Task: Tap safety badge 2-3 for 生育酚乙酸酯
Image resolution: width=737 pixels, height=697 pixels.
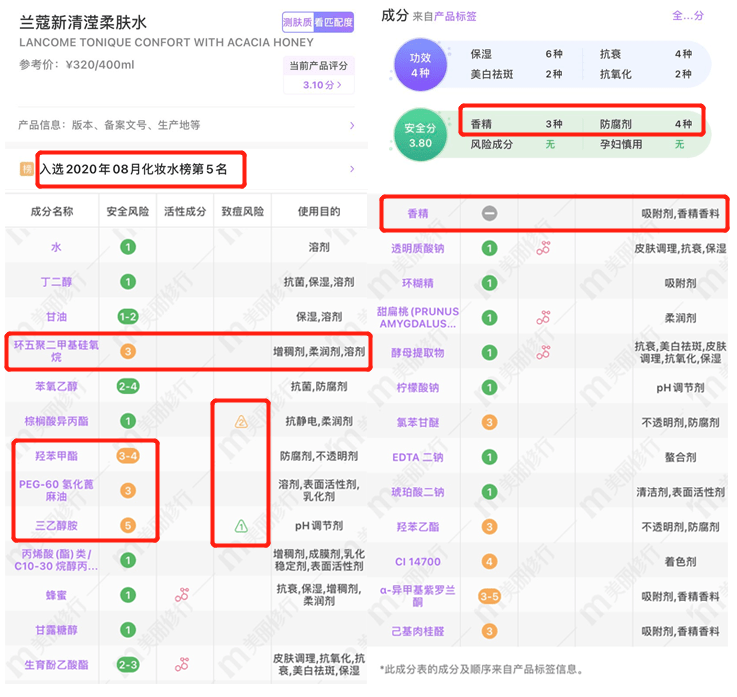Action: 128,665
